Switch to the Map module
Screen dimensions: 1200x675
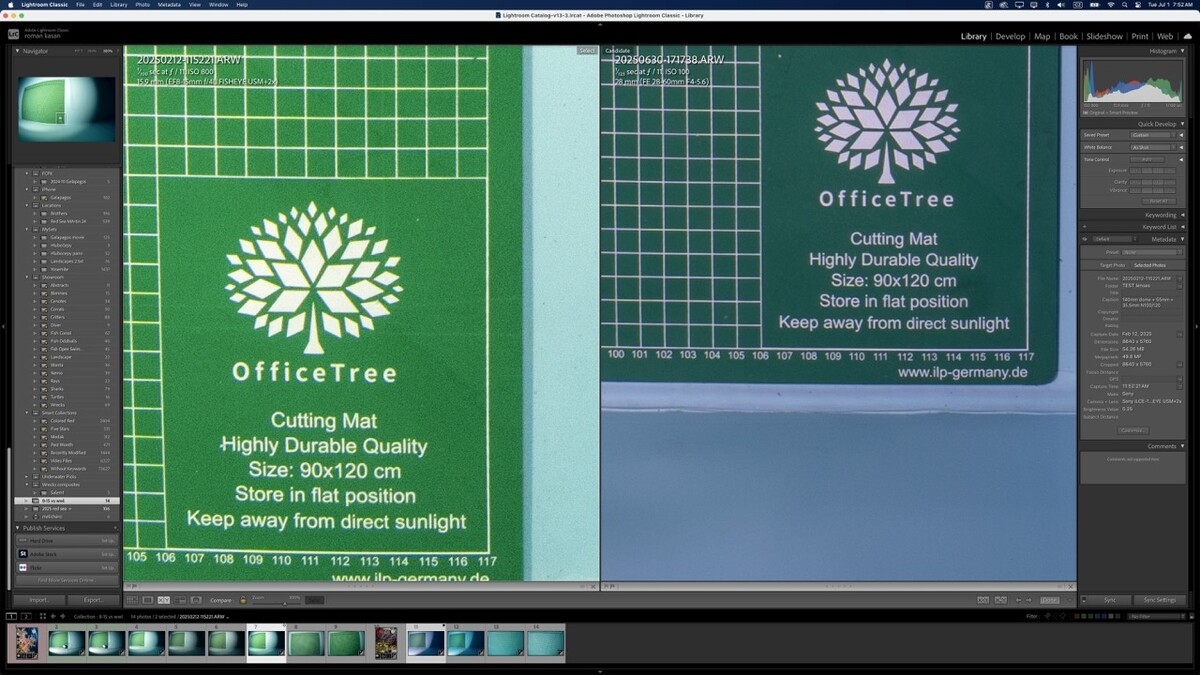(x=1042, y=37)
